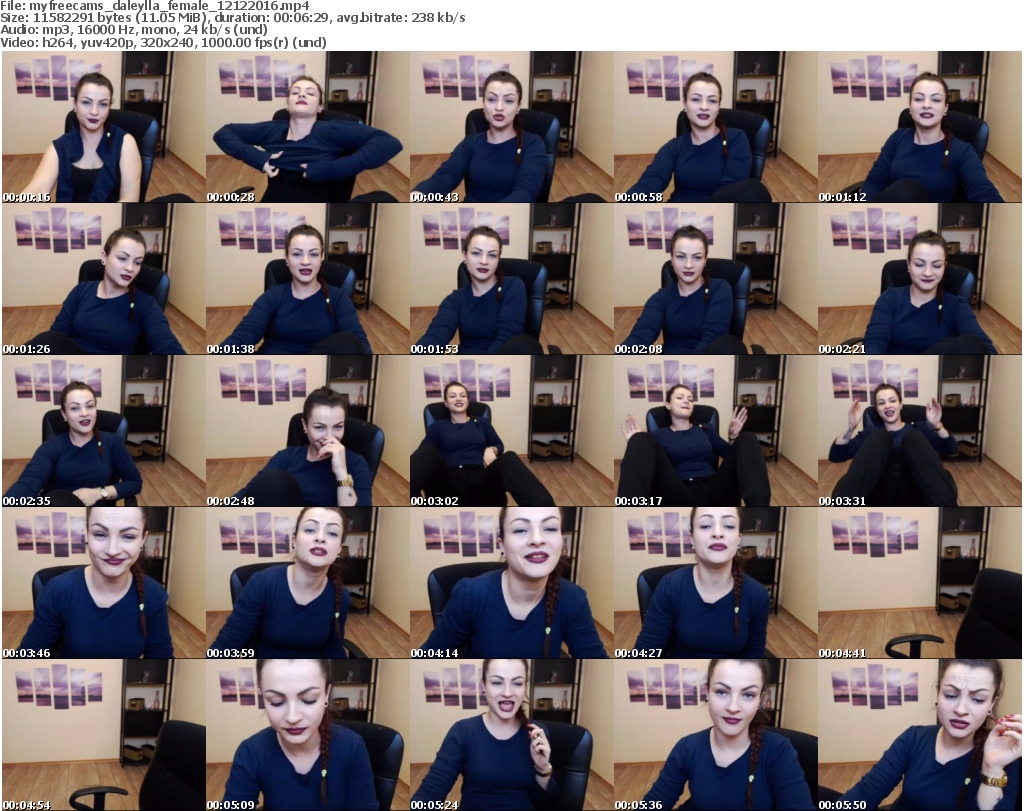The image size is (1024, 811).
Task: Select the empty-chair frame at 00:04:54
Action: [x=104, y=735]
